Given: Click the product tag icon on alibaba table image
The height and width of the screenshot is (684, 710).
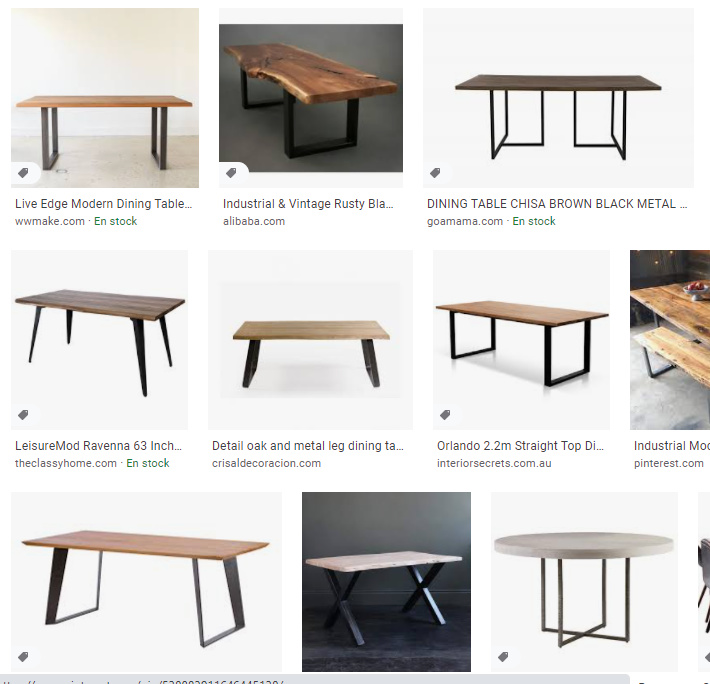Looking at the screenshot, I should pos(231,172).
